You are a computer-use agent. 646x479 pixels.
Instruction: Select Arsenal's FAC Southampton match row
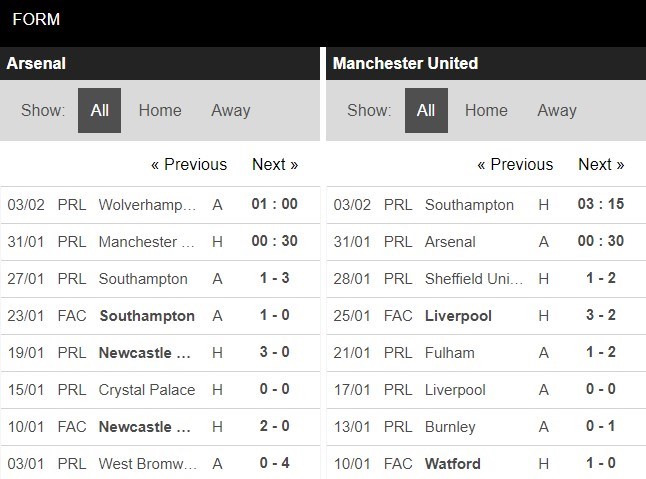[x=160, y=316]
